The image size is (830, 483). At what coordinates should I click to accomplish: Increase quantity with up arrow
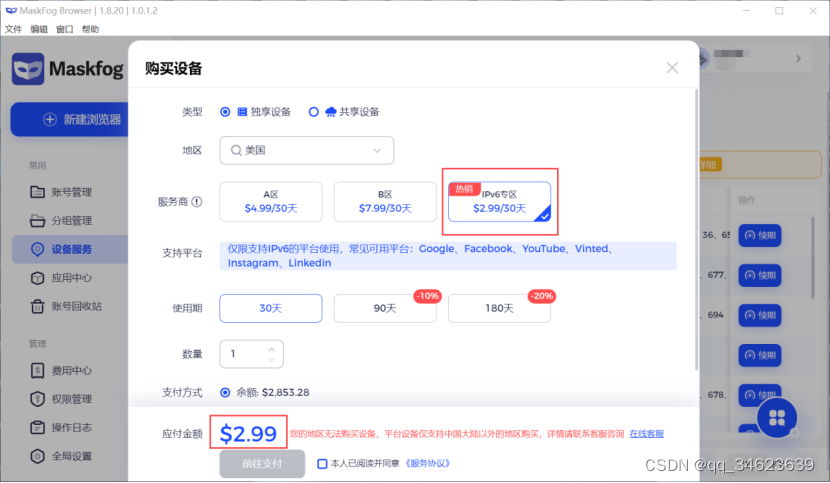point(272,350)
